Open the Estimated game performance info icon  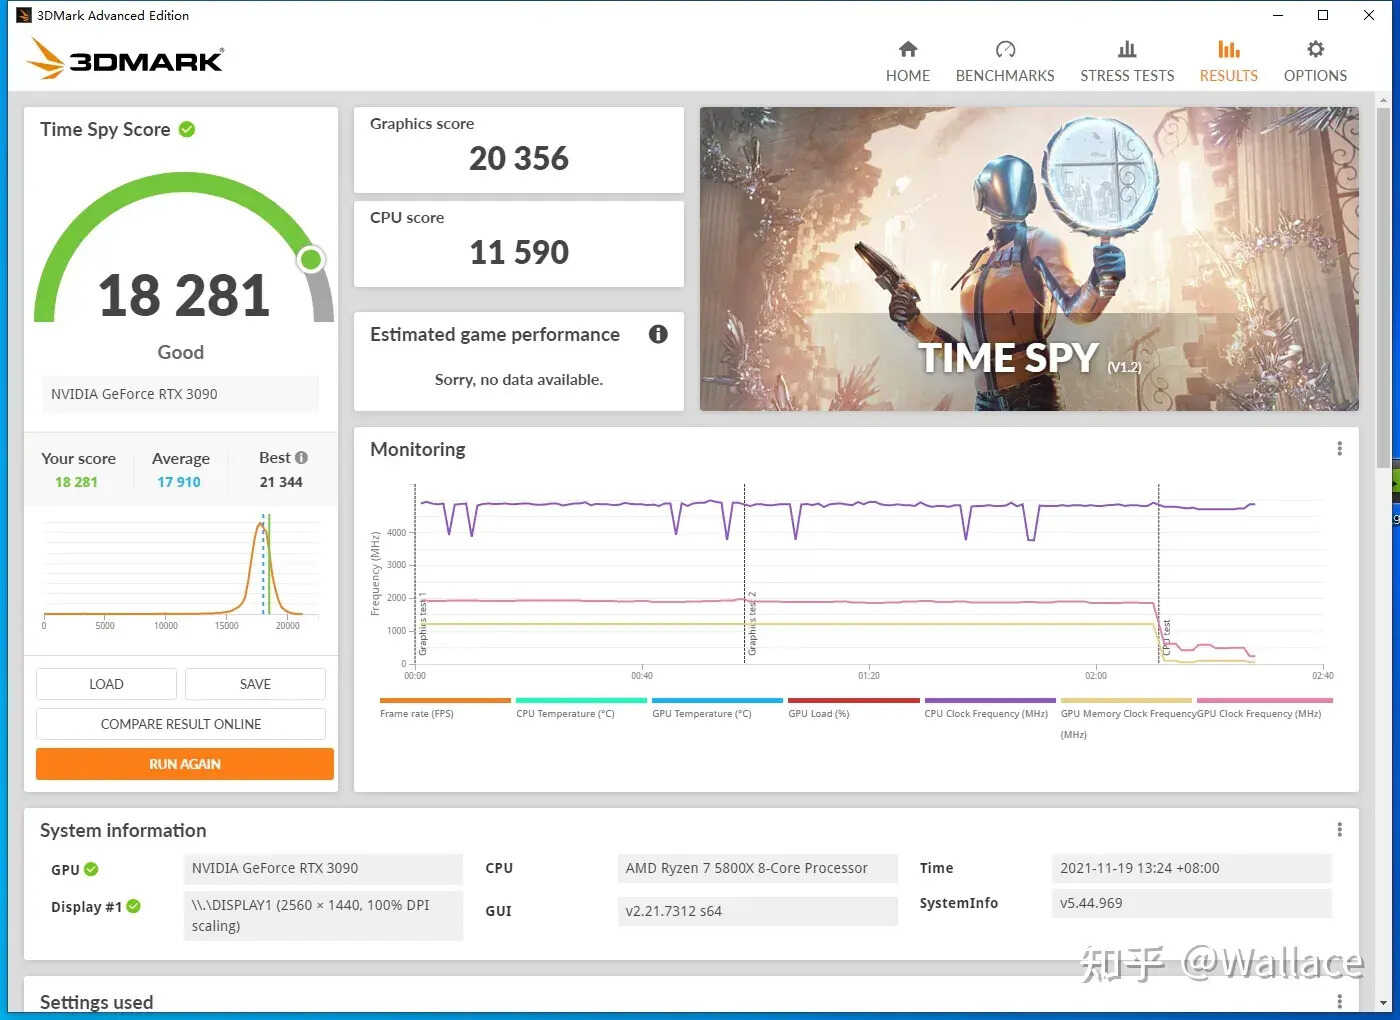pos(658,334)
